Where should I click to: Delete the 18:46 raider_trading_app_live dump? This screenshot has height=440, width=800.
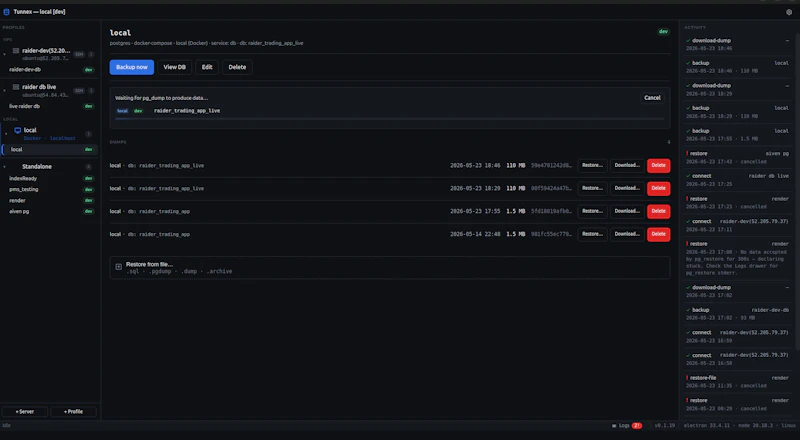coord(659,165)
